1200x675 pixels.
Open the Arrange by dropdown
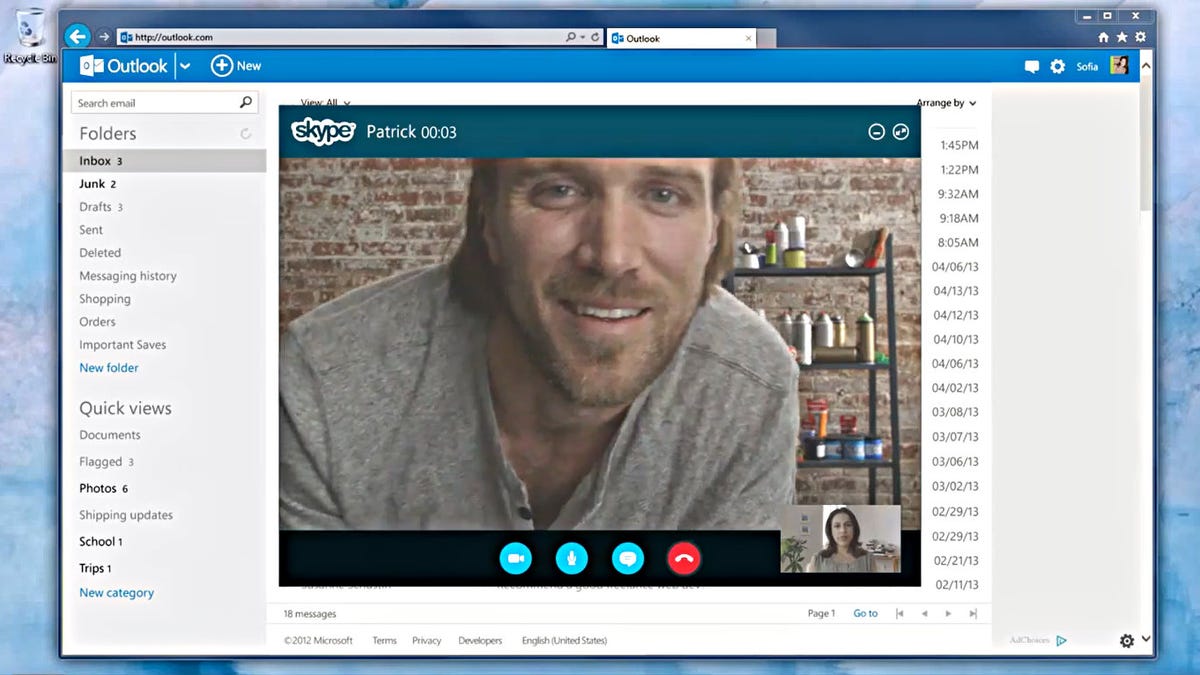coord(945,103)
